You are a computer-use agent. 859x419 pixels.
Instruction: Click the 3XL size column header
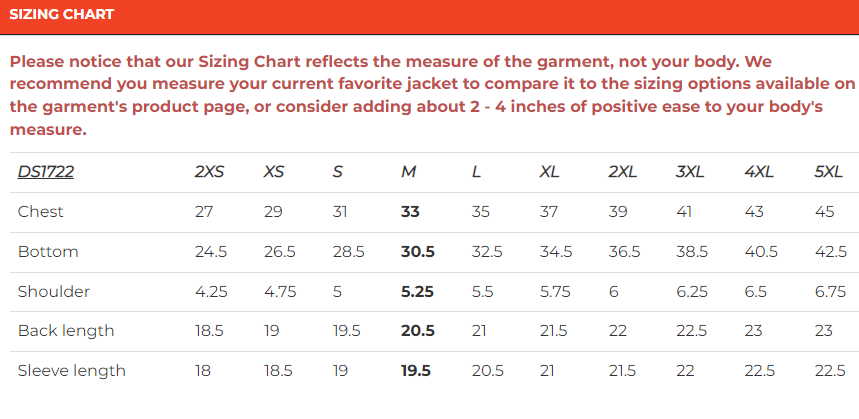(690, 172)
